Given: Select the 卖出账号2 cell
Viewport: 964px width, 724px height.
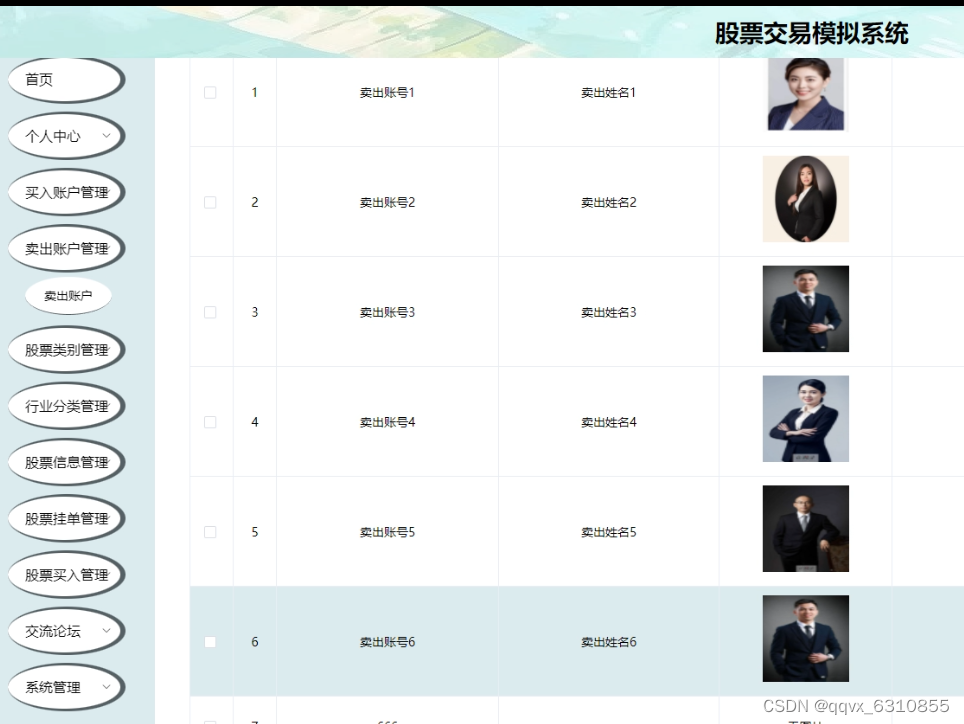Looking at the screenshot, I should tap(387, 203).
